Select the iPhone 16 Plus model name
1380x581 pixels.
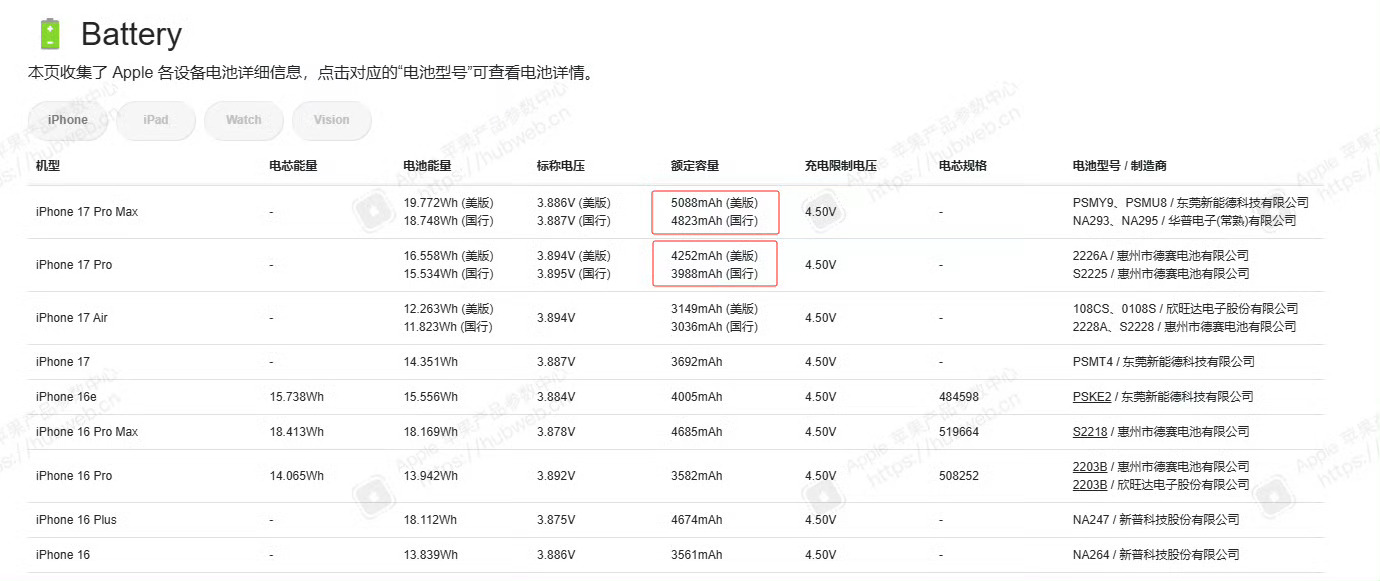click(x=76, y=520)
